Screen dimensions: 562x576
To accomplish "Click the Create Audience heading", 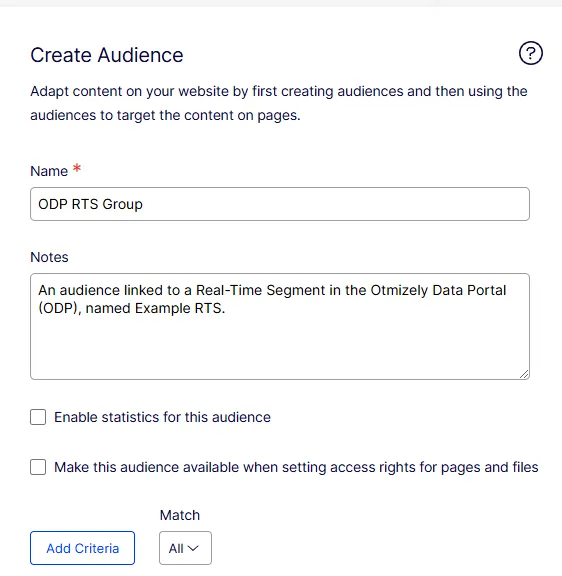I will pos(107,55).
